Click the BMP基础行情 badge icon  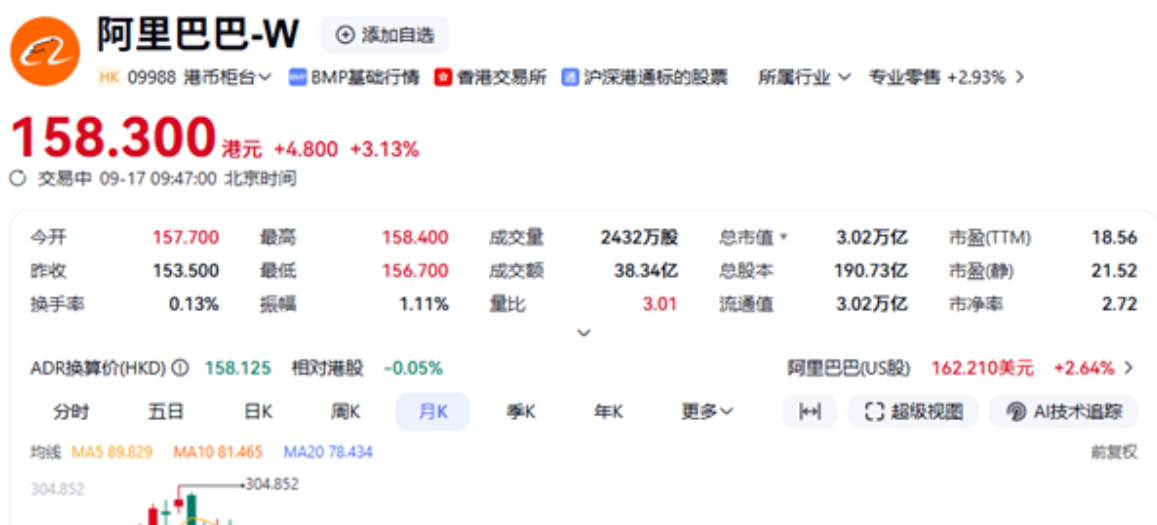pyautogui.click(x=297, y=77)
